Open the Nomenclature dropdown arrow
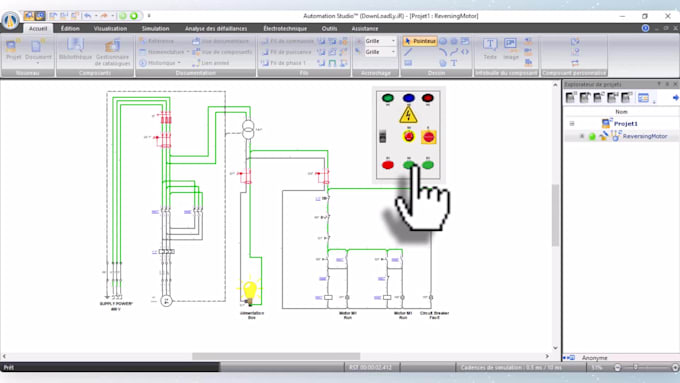This screenshot has width=680, height=383. pyautogui.click(x=188, y=52)
